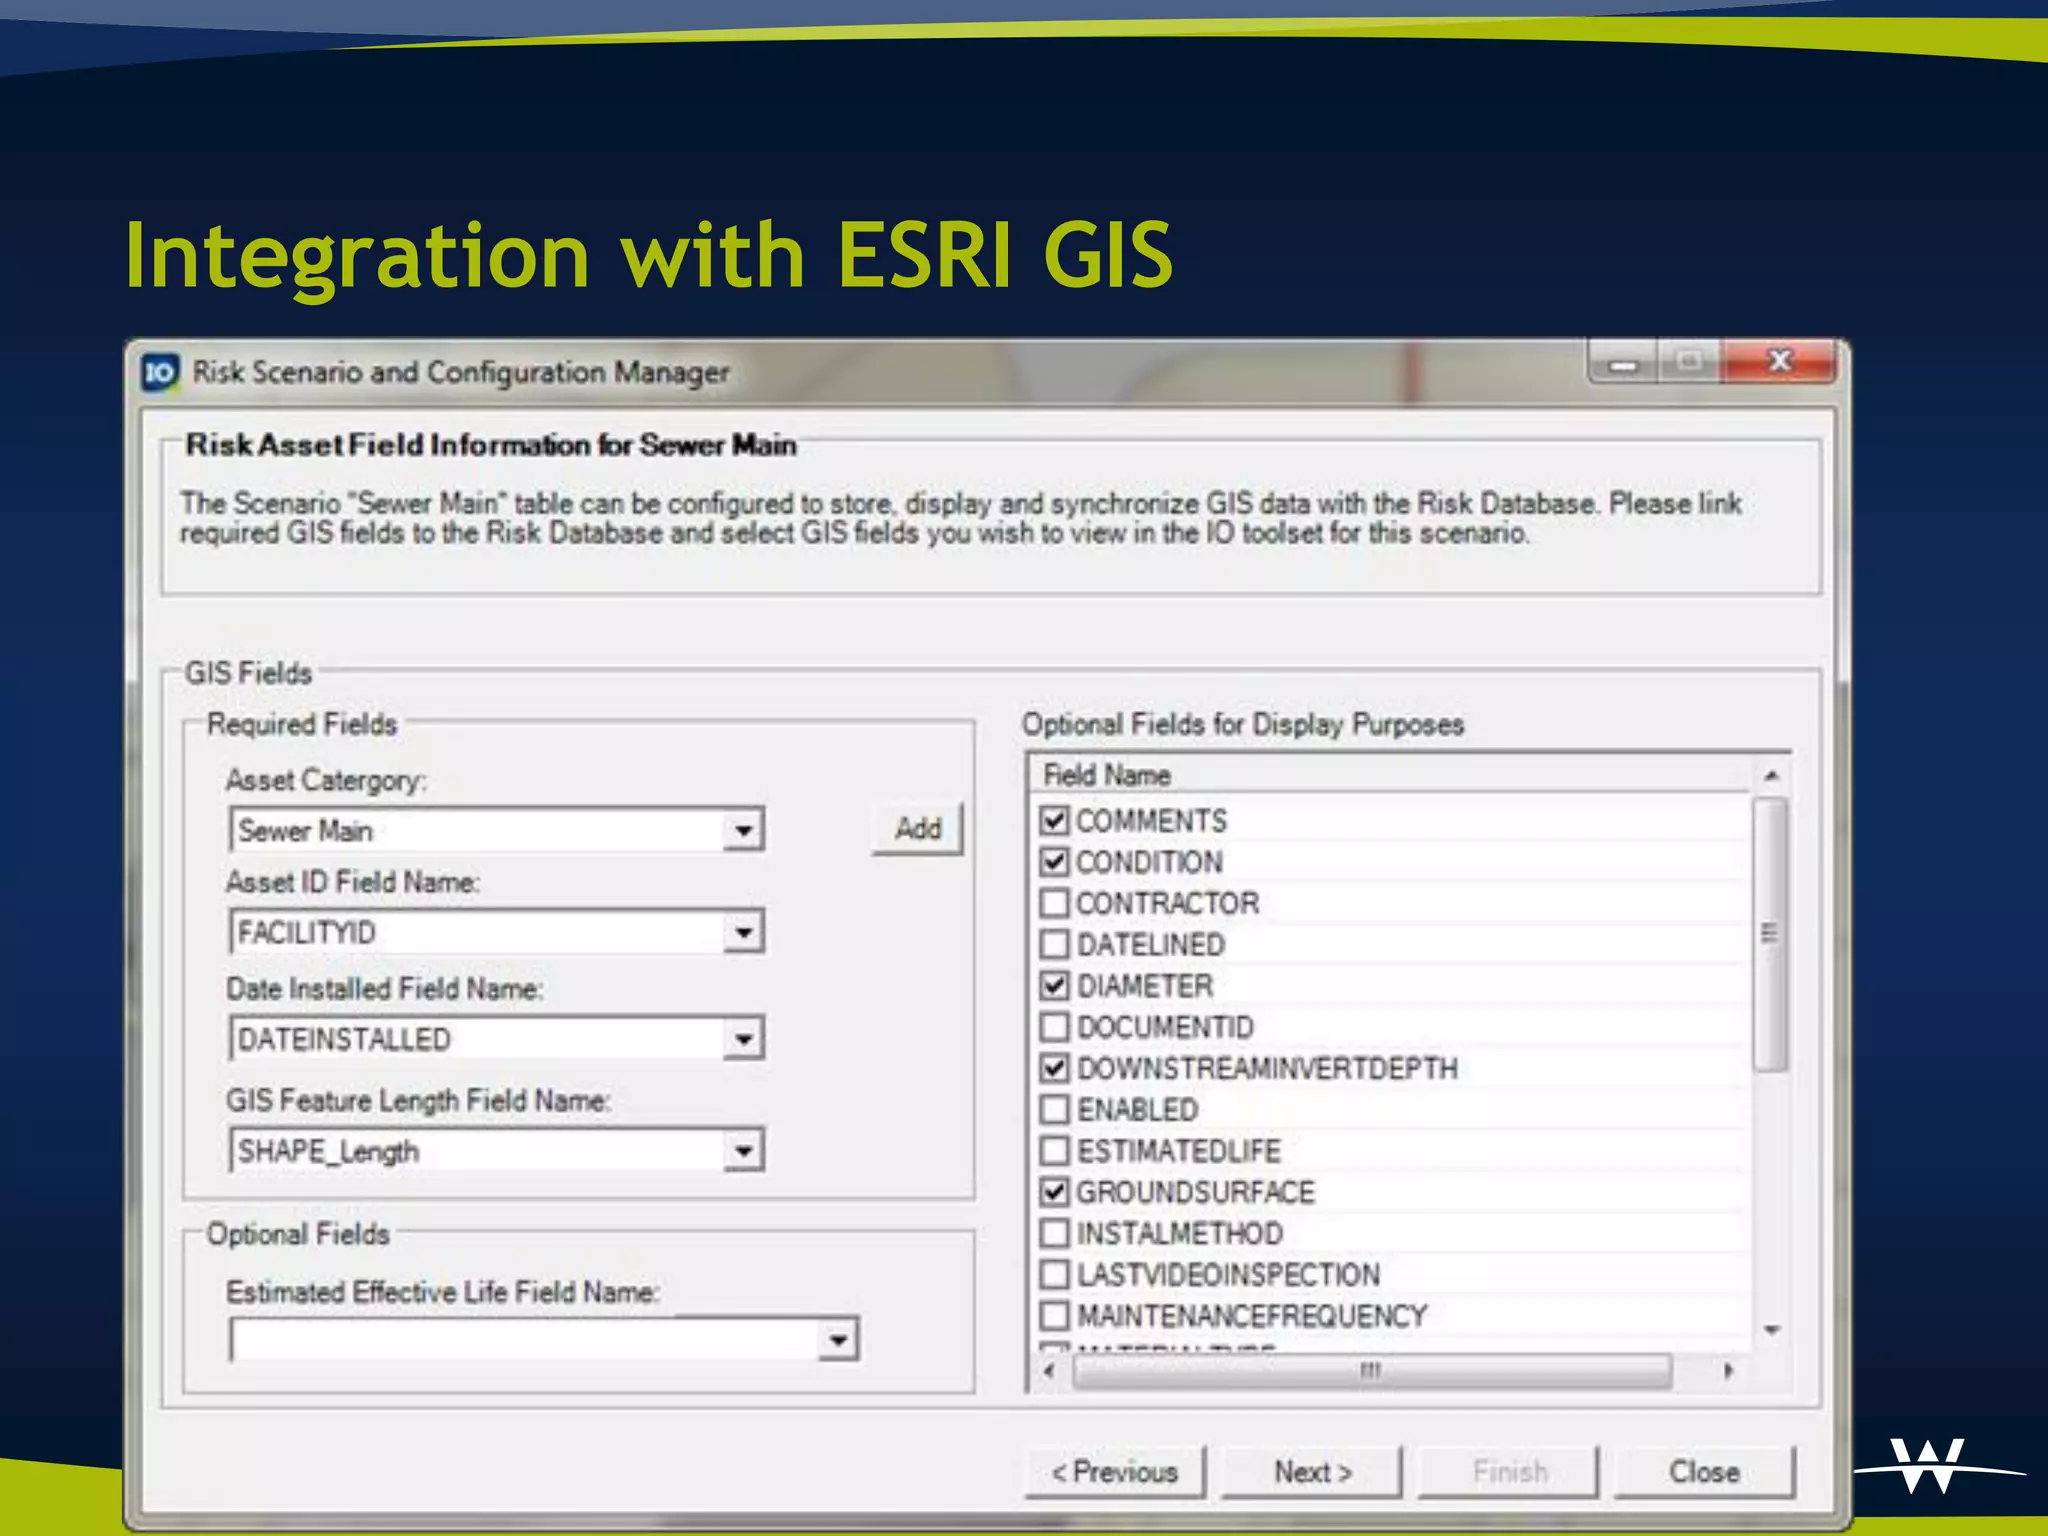Screen dimensions: 2048x1536
Task: Click the Close button at the bottom
Action: click(1705, 1472)
